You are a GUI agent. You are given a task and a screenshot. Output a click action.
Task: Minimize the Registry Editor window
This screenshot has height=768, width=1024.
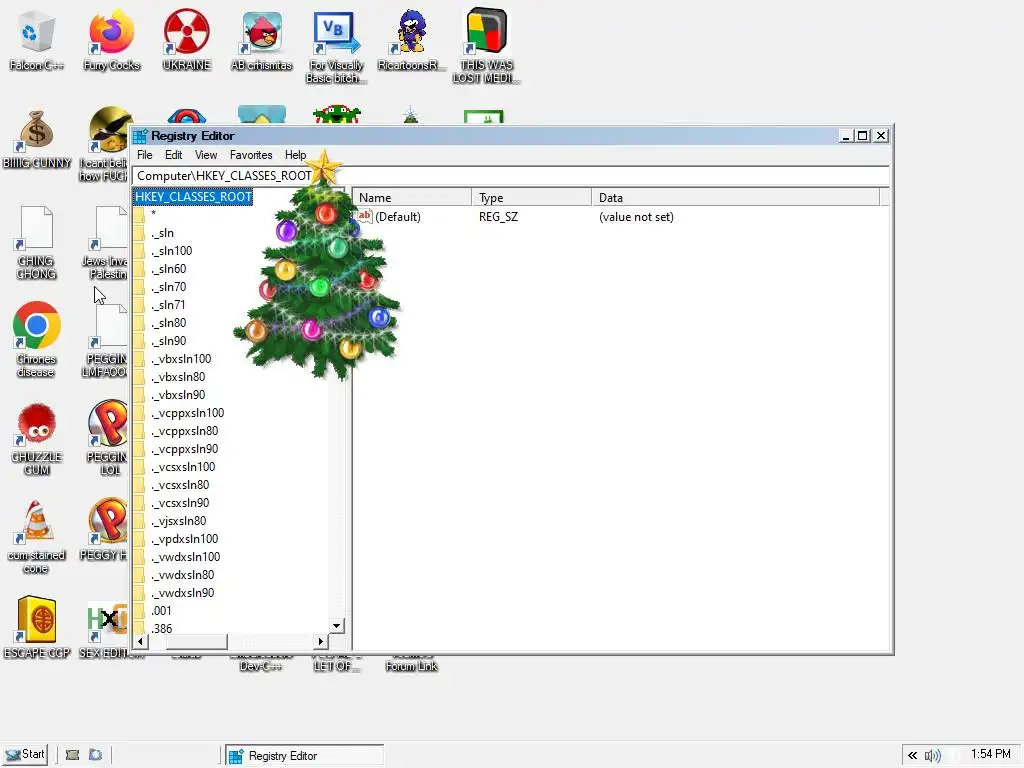(846, 136)
